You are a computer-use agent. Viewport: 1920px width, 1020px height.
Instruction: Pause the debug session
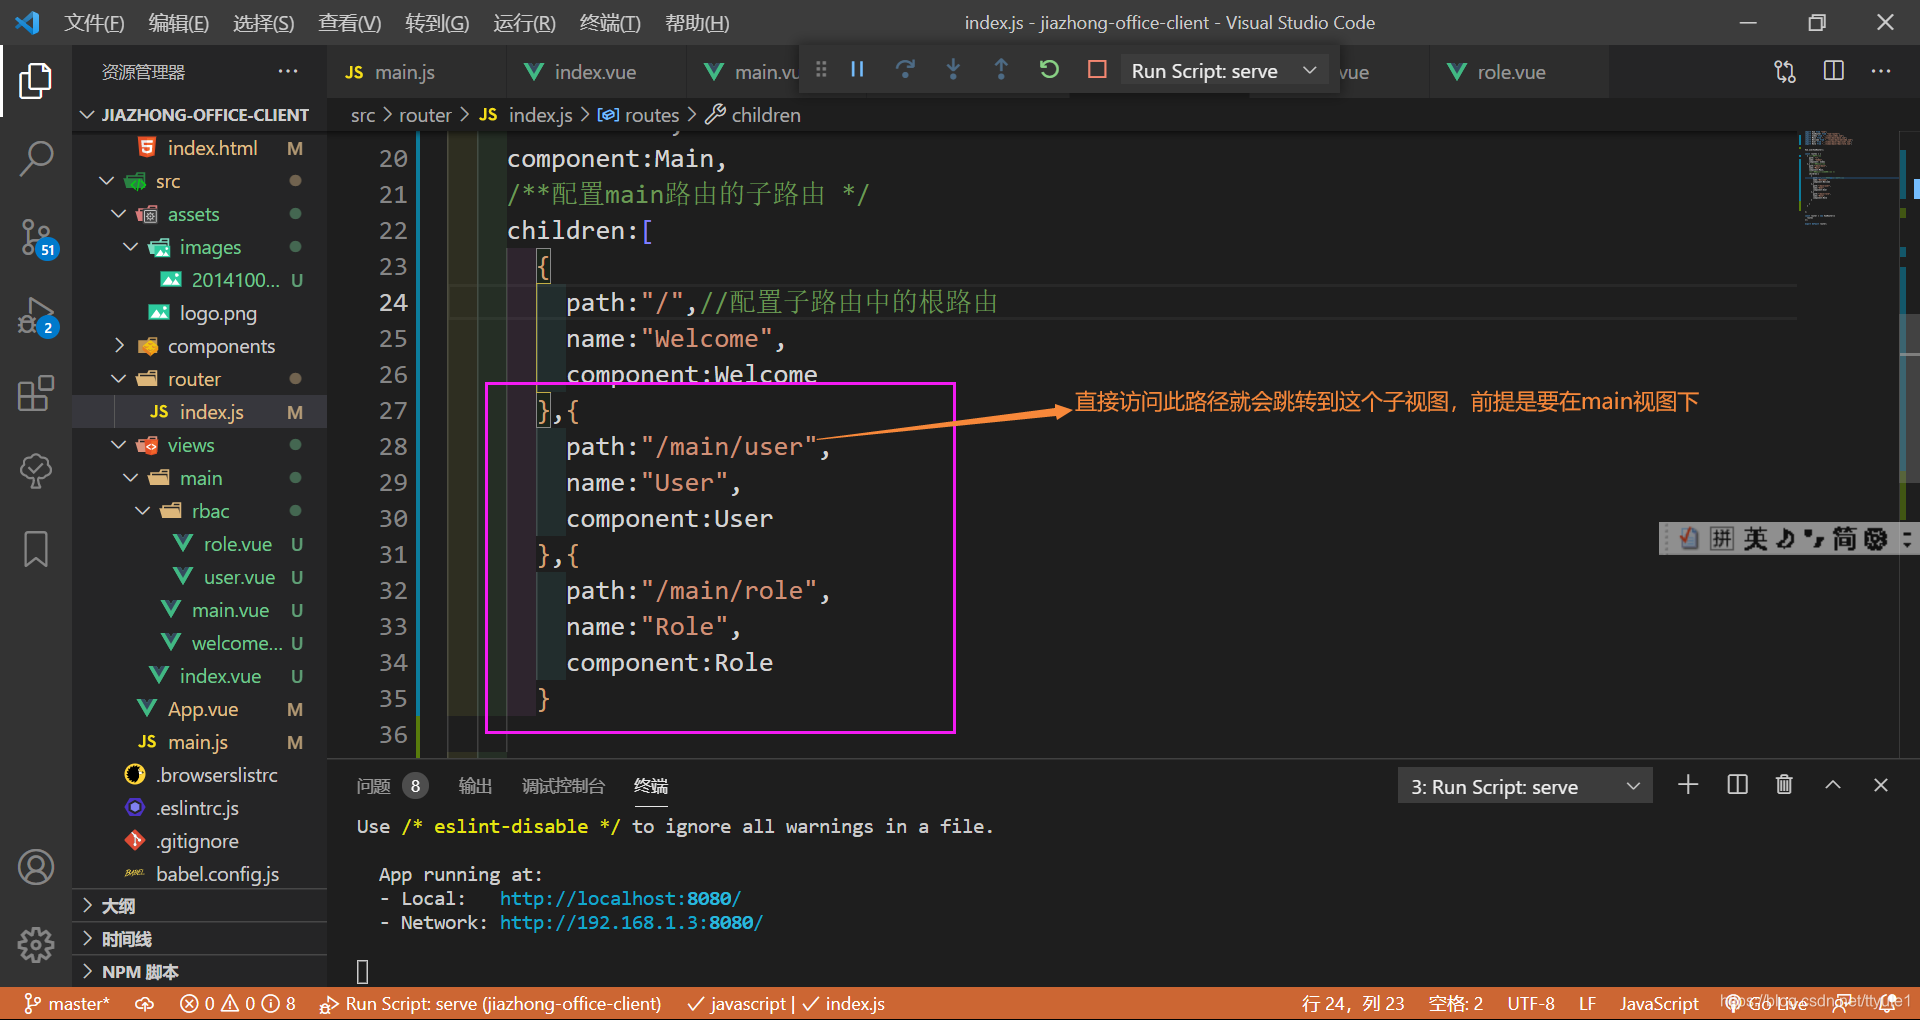(857, 69)
